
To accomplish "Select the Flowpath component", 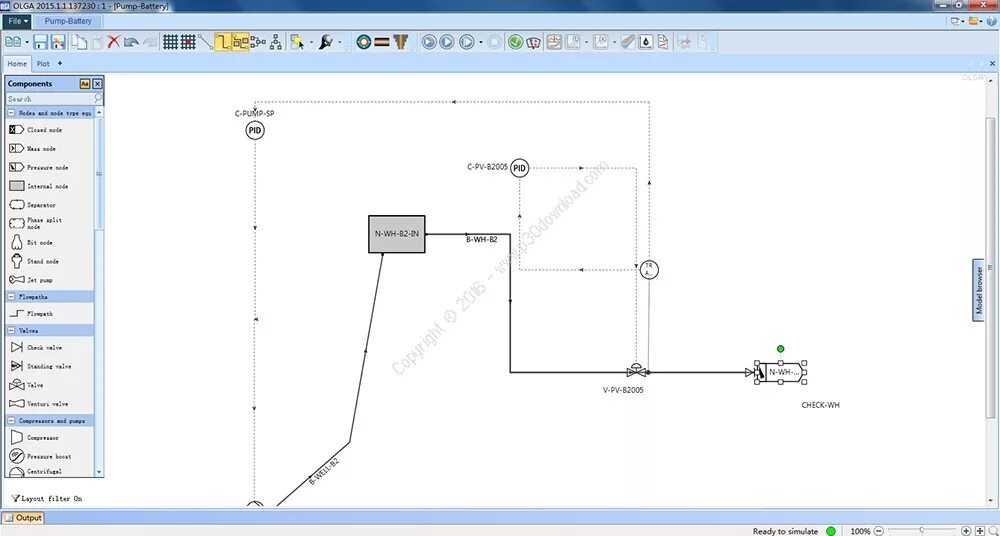I will point(31,314).
